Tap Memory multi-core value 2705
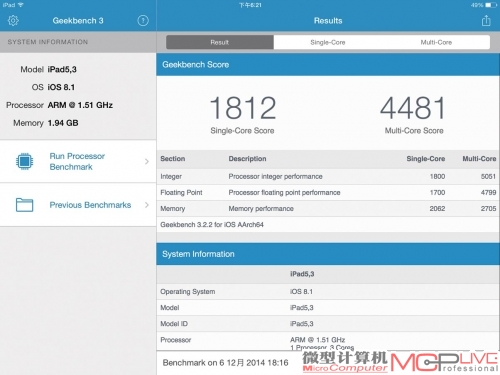500x375 pixels. [488, 208]
